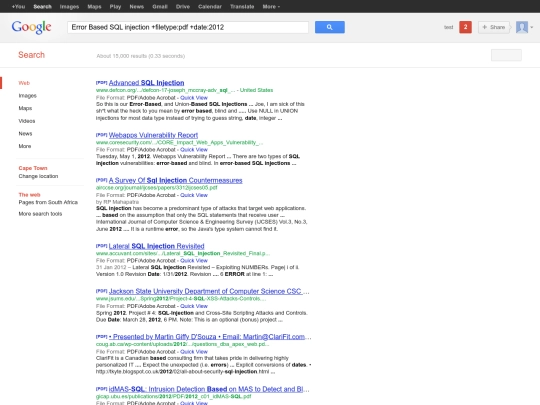Select Maps in the top black bar
The height and width of the screenshot is (405, 540).
(x=94, y=7)
